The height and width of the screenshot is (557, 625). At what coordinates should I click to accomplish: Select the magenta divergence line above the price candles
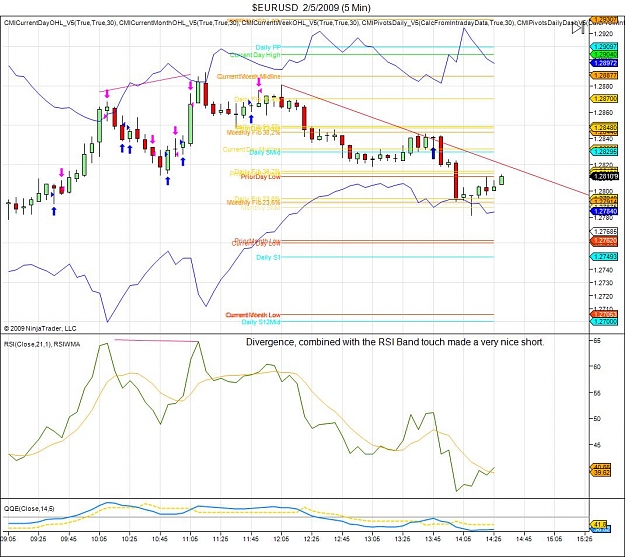coord(145,83)
